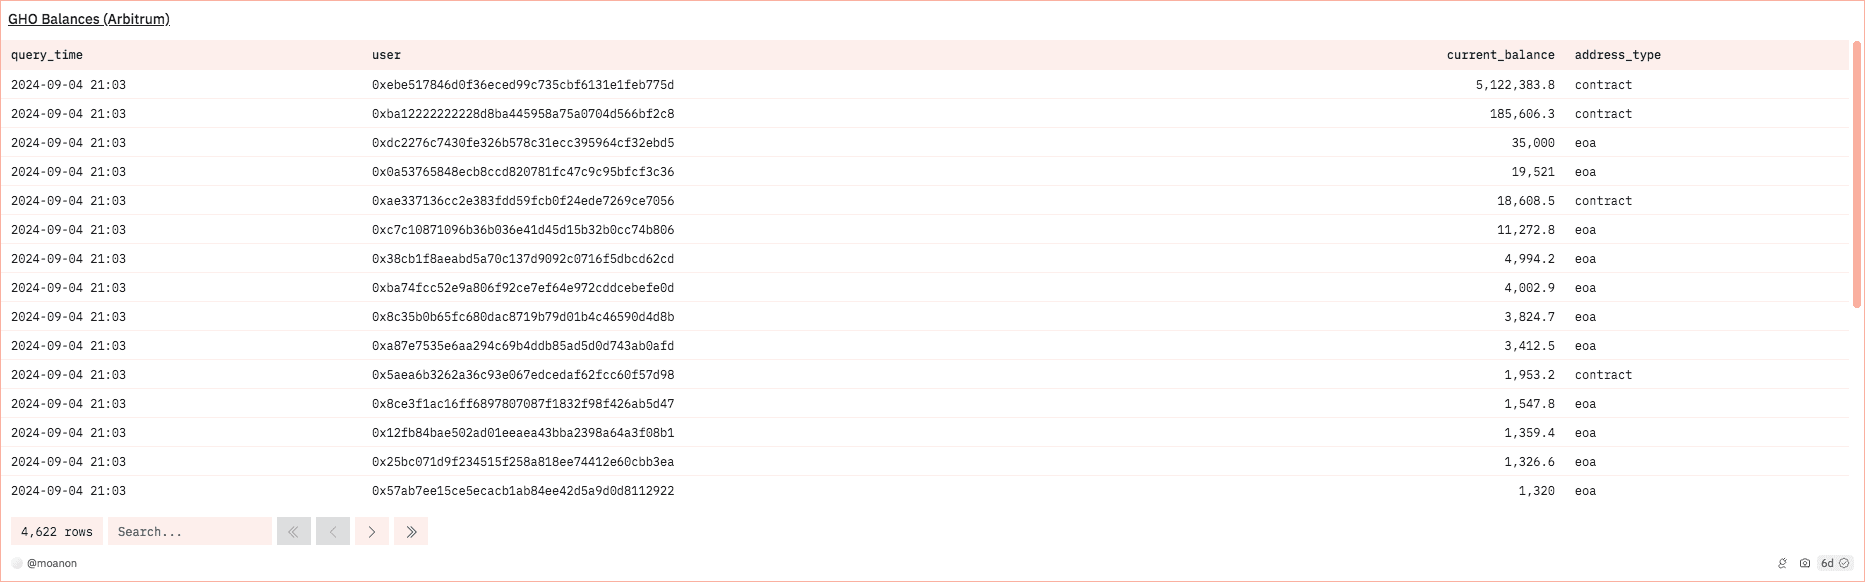Click in the Search... field
1865x582 pixels.
[190, 532]
